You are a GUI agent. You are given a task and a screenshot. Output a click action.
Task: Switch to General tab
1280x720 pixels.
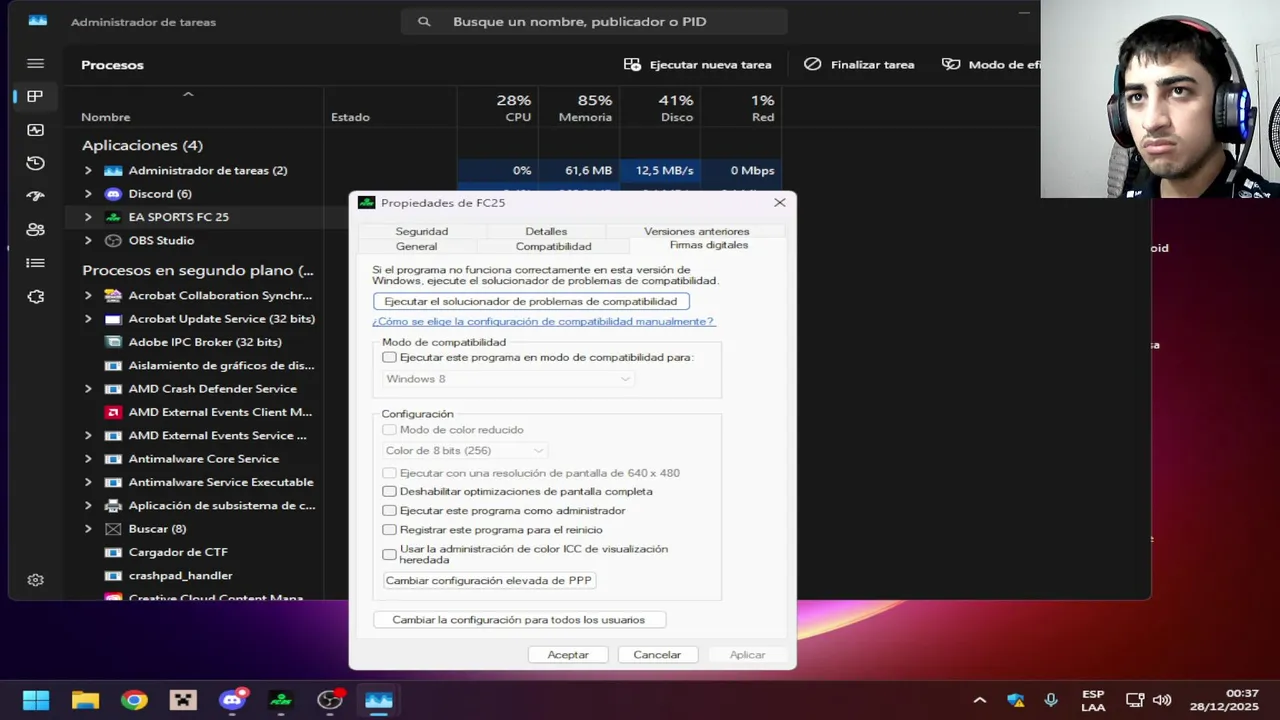pos(416,246)
